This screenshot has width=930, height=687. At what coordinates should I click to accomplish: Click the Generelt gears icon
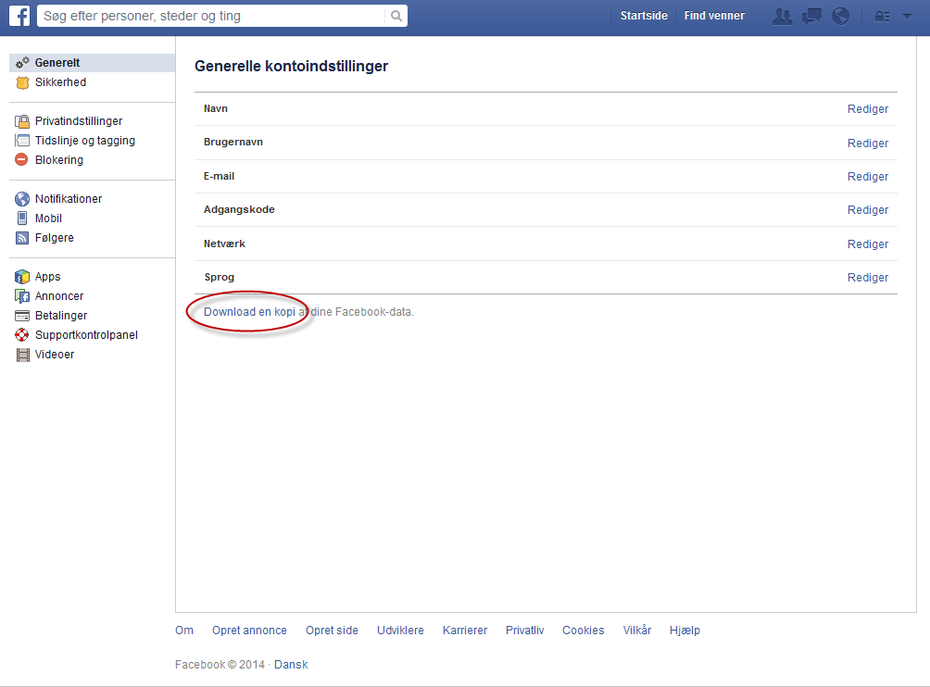point(23,62)
